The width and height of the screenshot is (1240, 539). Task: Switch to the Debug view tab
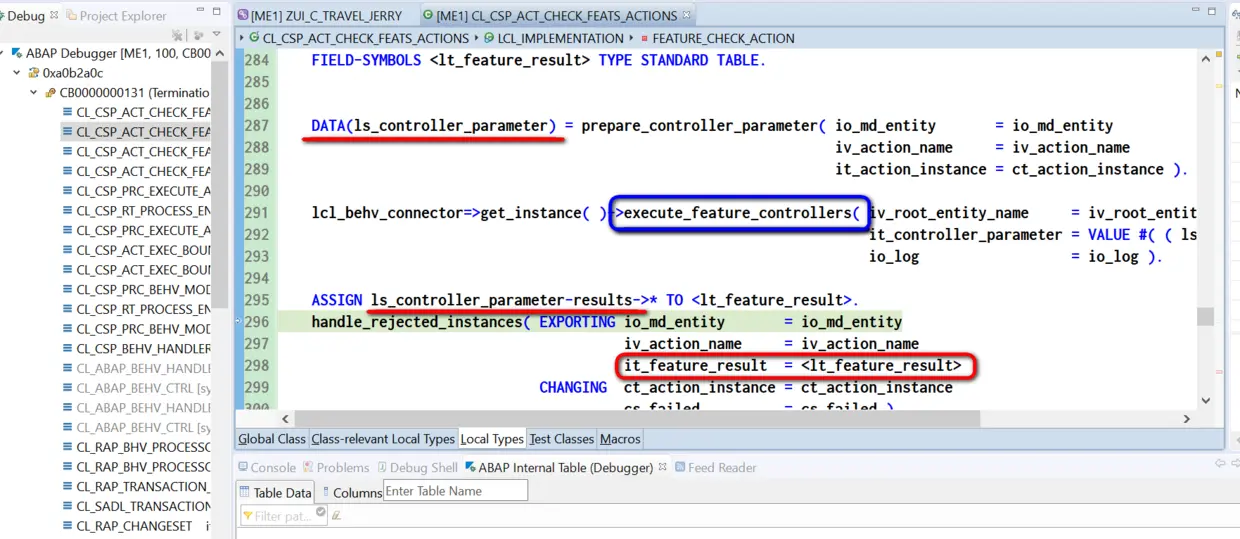pyautogui.click(x=24, y=15)
